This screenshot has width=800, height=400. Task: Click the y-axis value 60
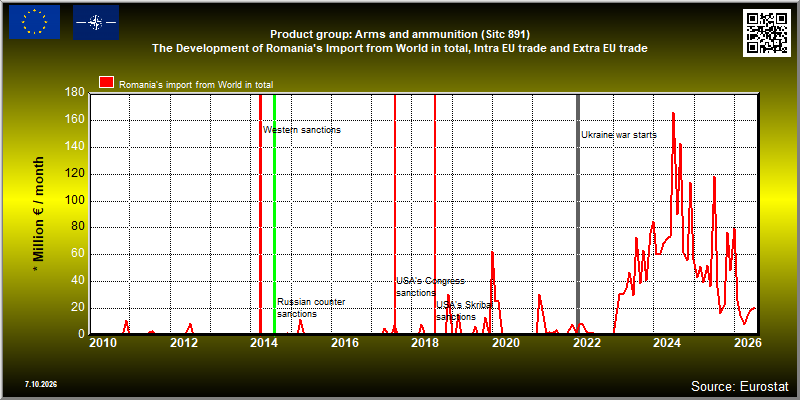coord(78,254)
